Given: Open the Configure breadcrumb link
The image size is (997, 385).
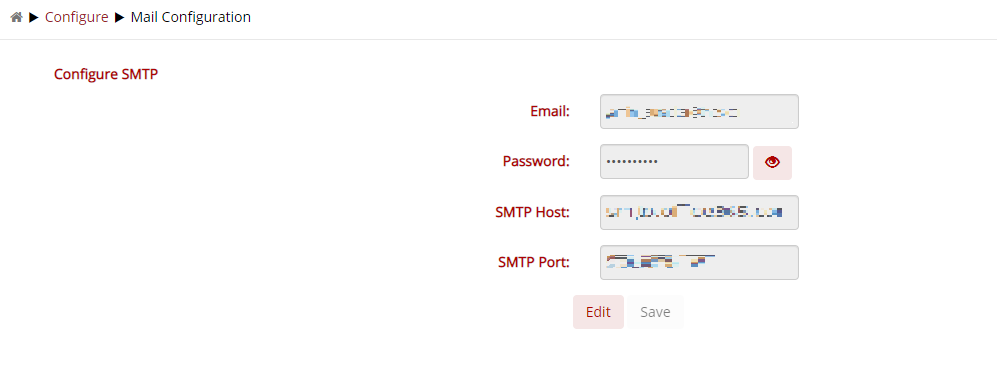Looking at the screenshot, I should pos(76,17).
